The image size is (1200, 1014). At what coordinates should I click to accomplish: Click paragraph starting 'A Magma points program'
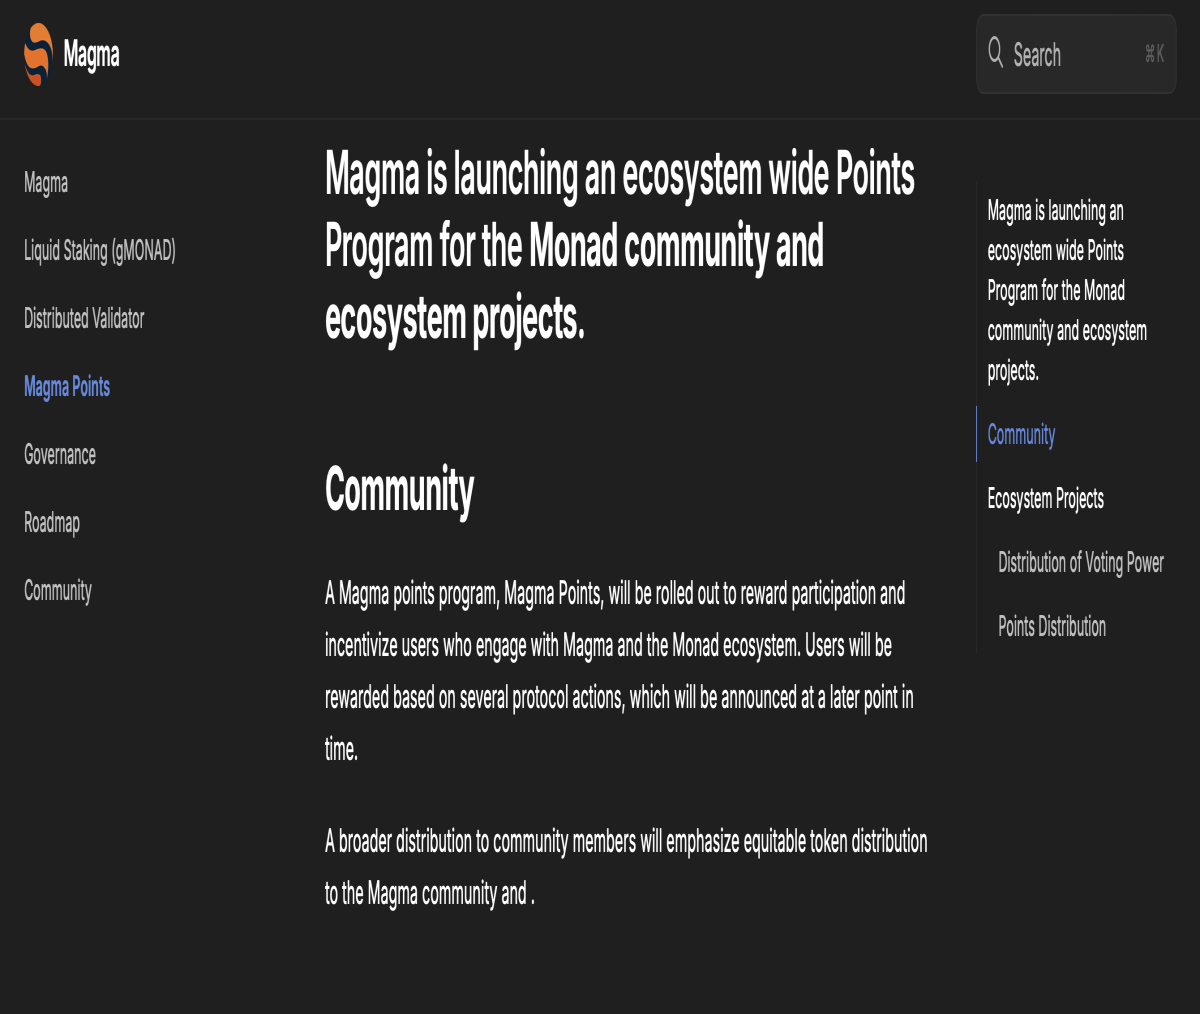pyautogui.click(x=620, y=671)
